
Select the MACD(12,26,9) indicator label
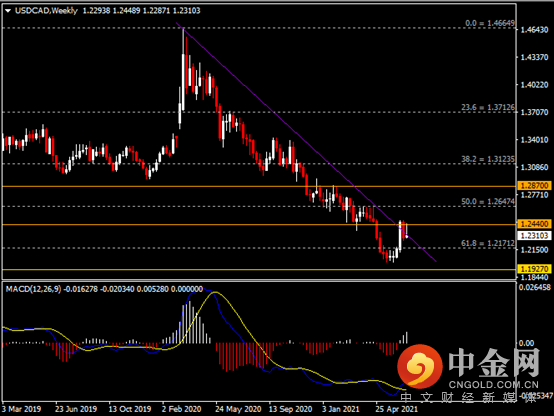(x=34, y=289)
